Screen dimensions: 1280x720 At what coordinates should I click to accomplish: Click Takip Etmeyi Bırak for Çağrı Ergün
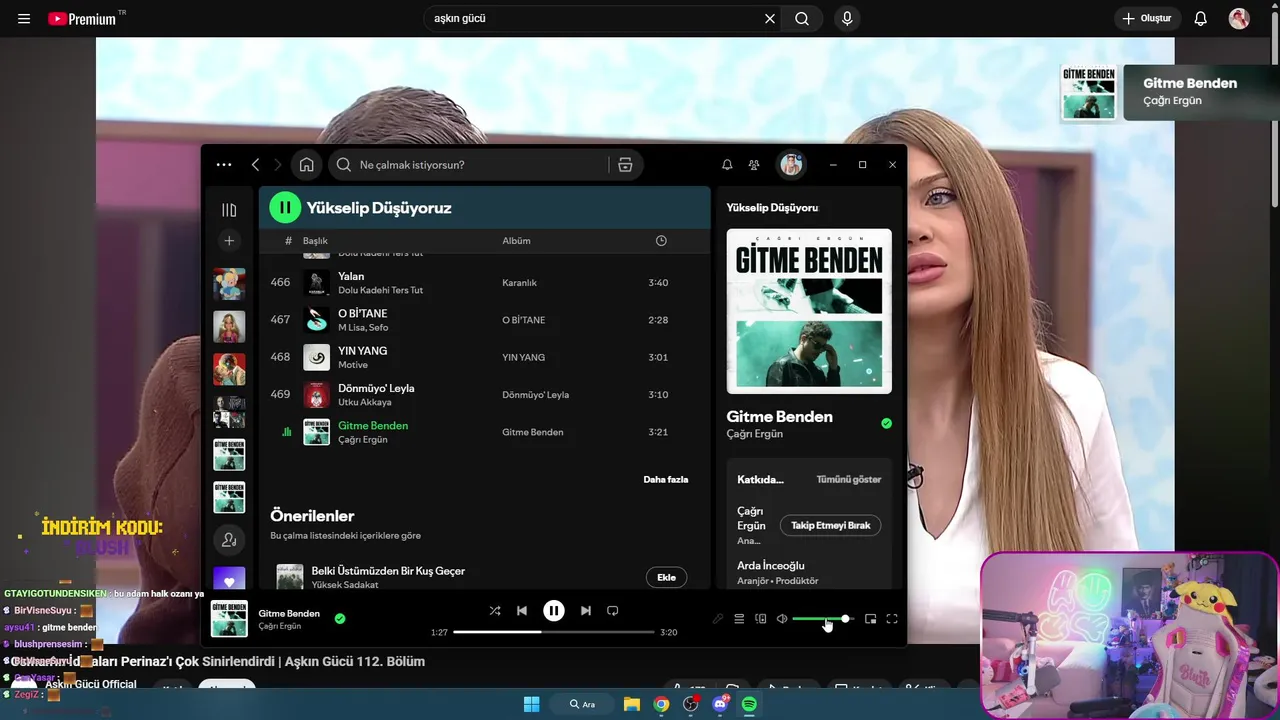click(830, 525)
